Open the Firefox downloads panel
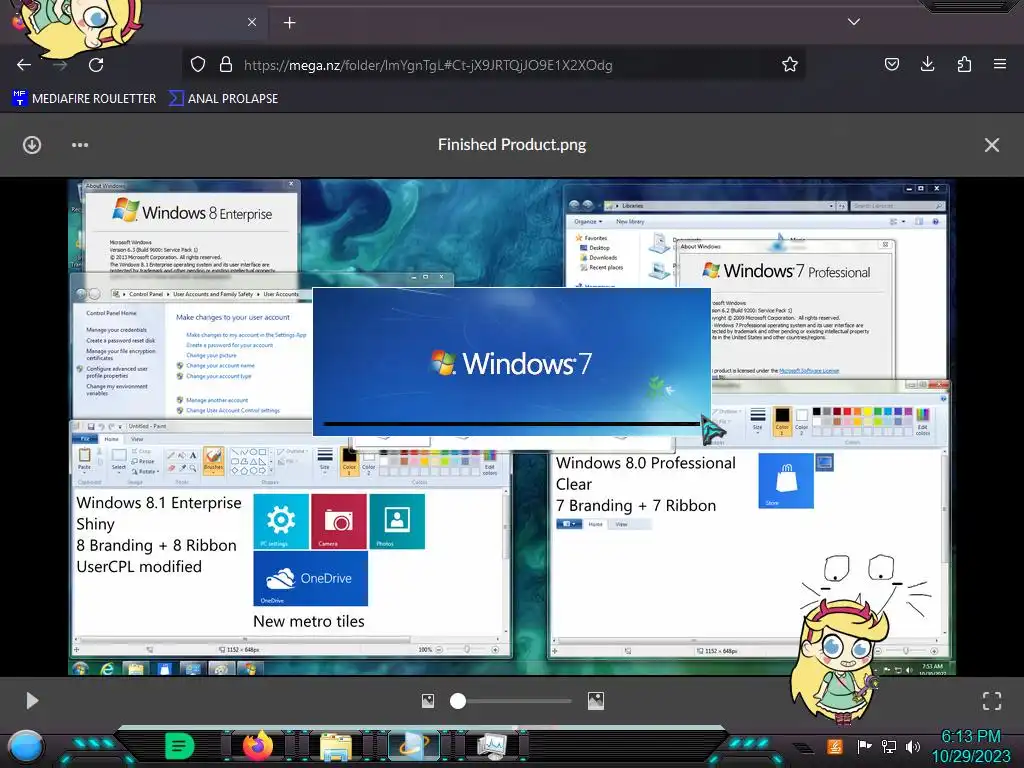 [x=927, y=64]
